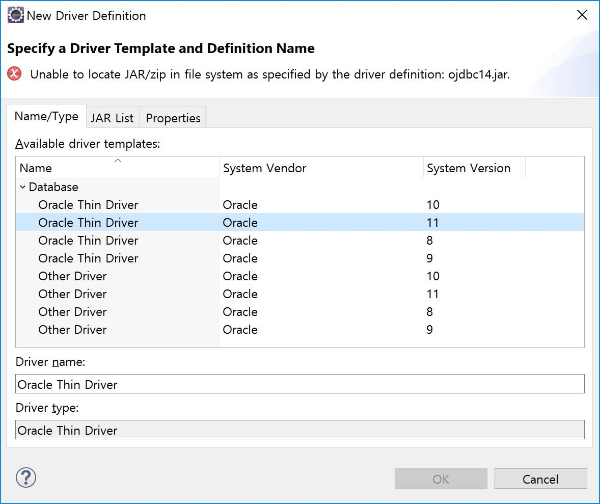Select Oracle Thin Driver version 9

click(x=300, y=258)
